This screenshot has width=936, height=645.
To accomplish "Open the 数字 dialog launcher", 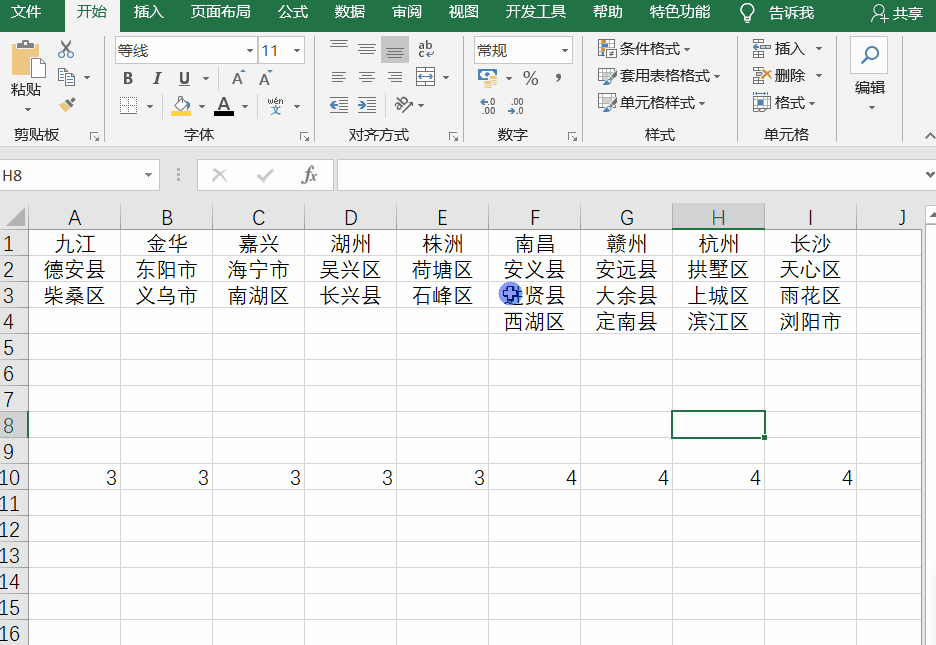I will click(572, 137).
